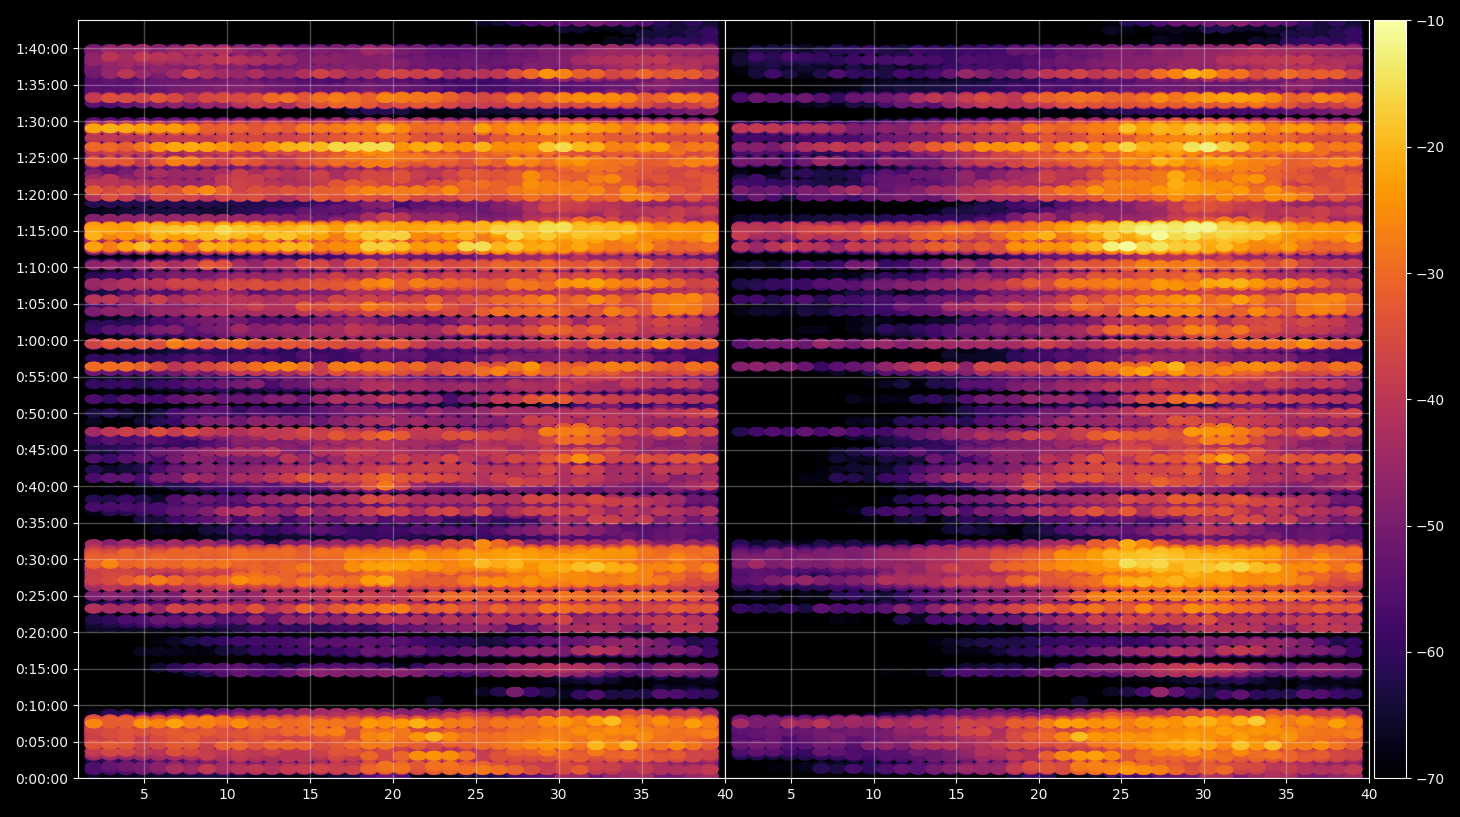
Task: Select x-axis tick 10 under the left heatmap
Action: (x=227, y=795)
